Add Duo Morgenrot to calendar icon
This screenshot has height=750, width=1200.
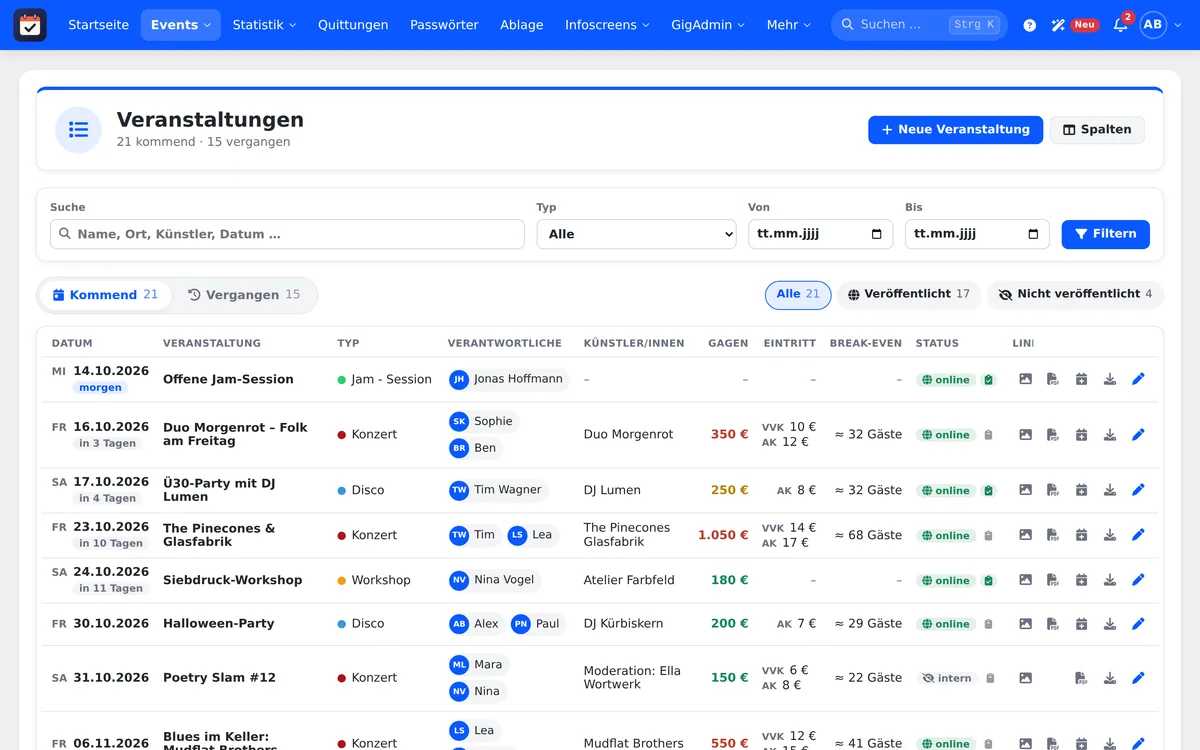tap(1081, 435)
